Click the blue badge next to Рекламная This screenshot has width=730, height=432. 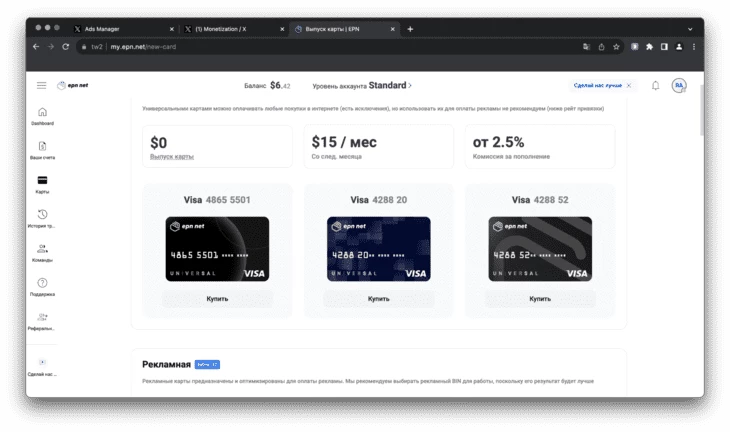(x=207, y=364)
